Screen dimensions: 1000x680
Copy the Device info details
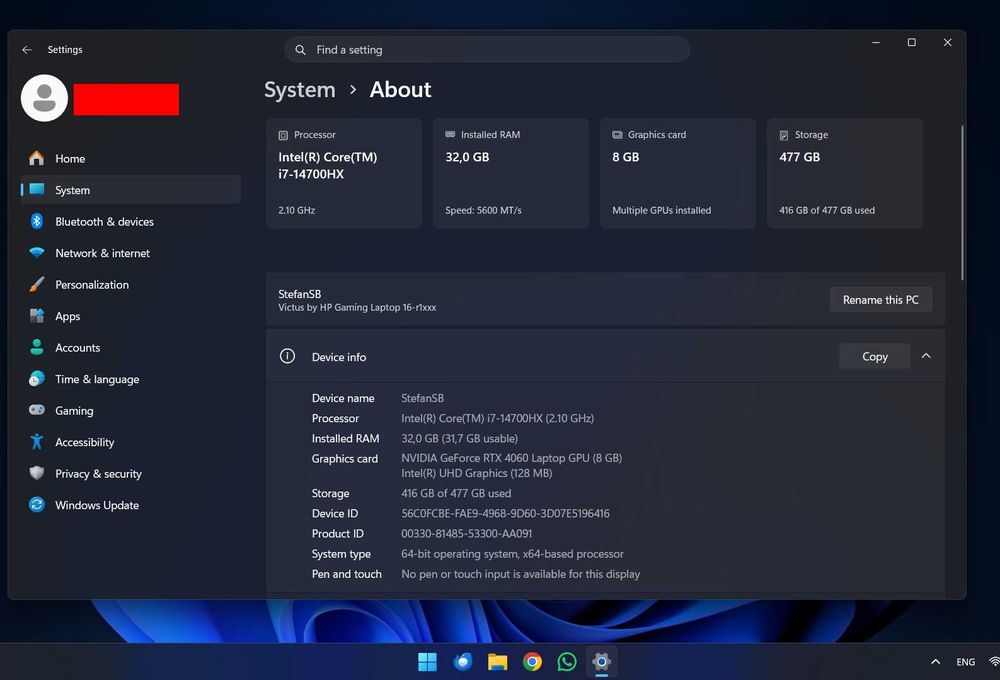tap(874, 357)
